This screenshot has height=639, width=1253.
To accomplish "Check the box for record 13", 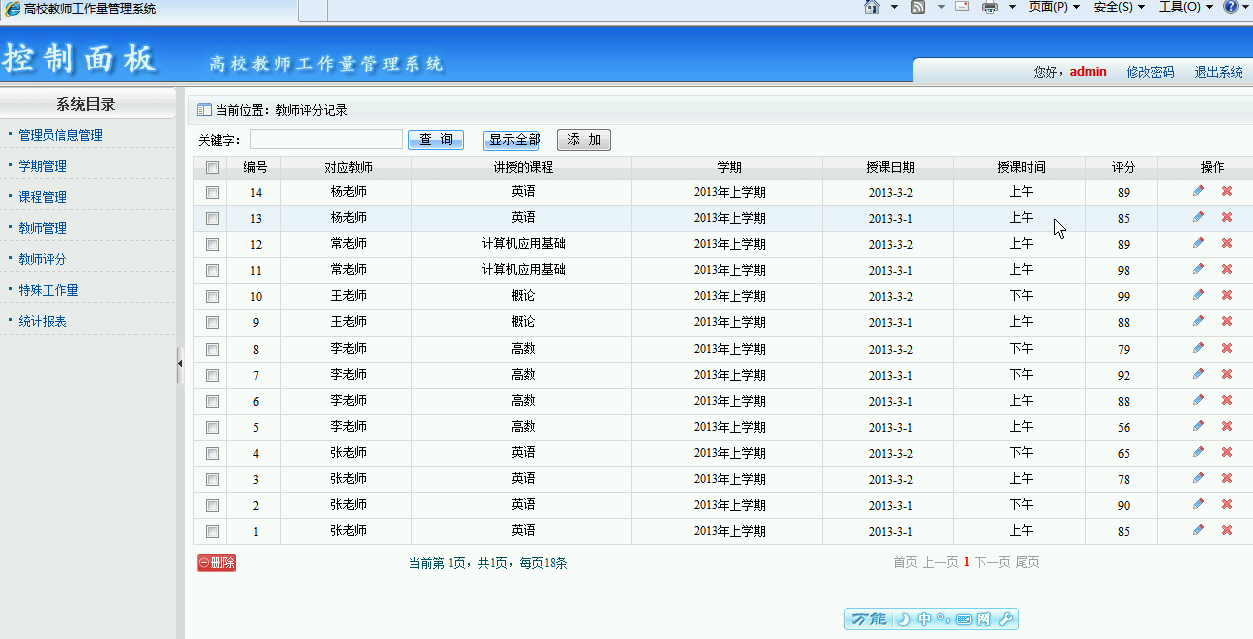I will click(x=212, y=218).
